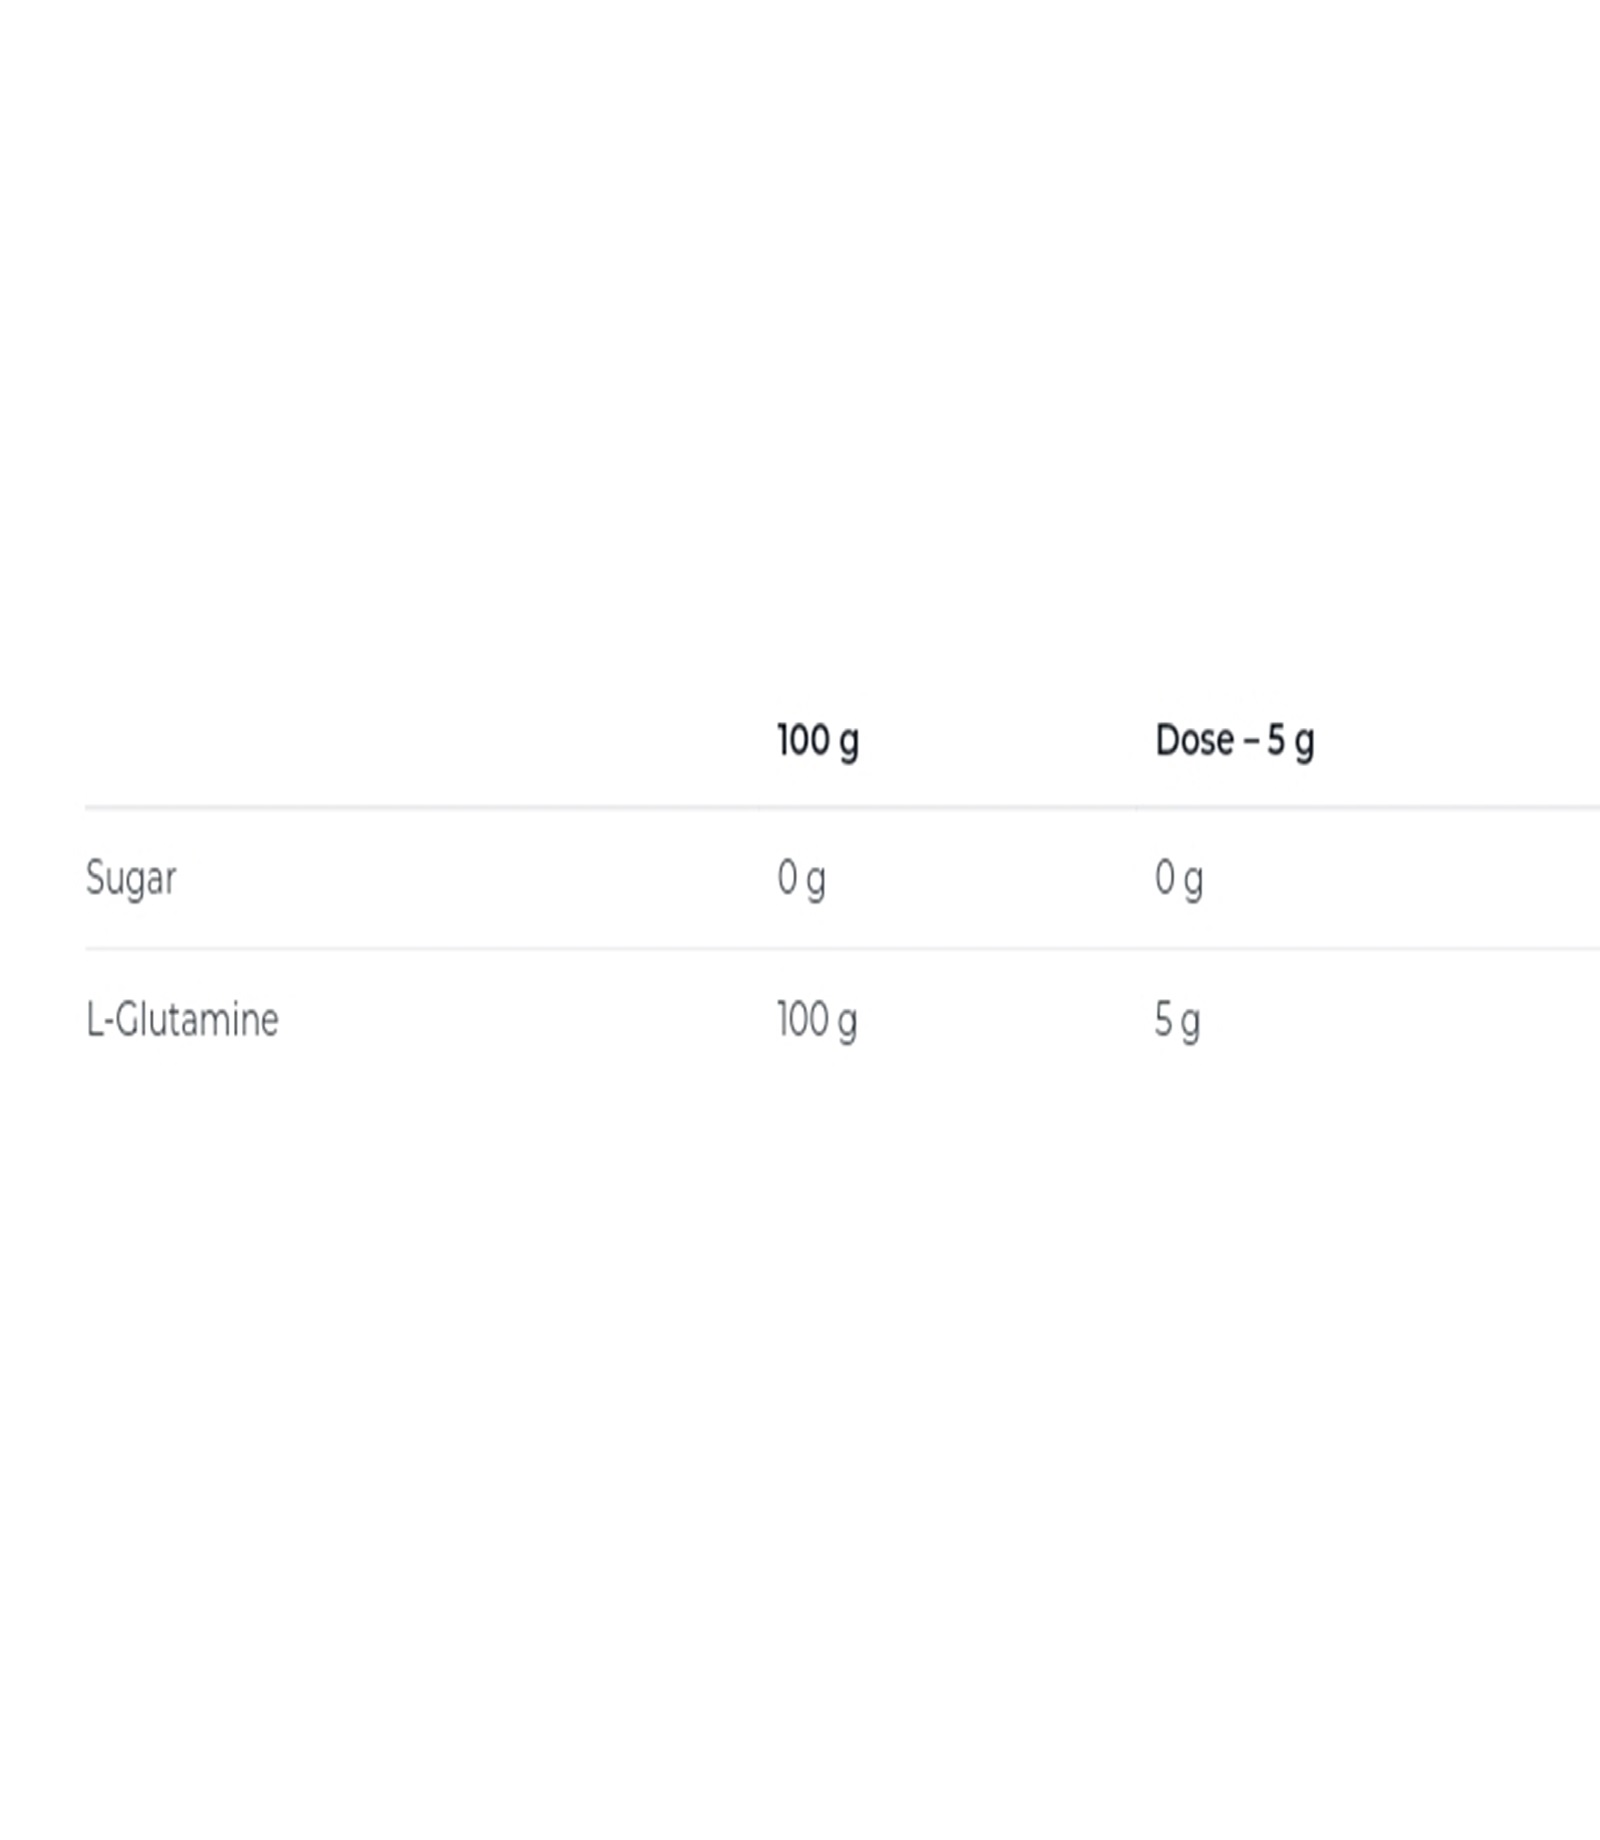Click the divider between Sugar and L-Glutamine rows
The height and width of the screenshot is (1840, 1600).
840,947
